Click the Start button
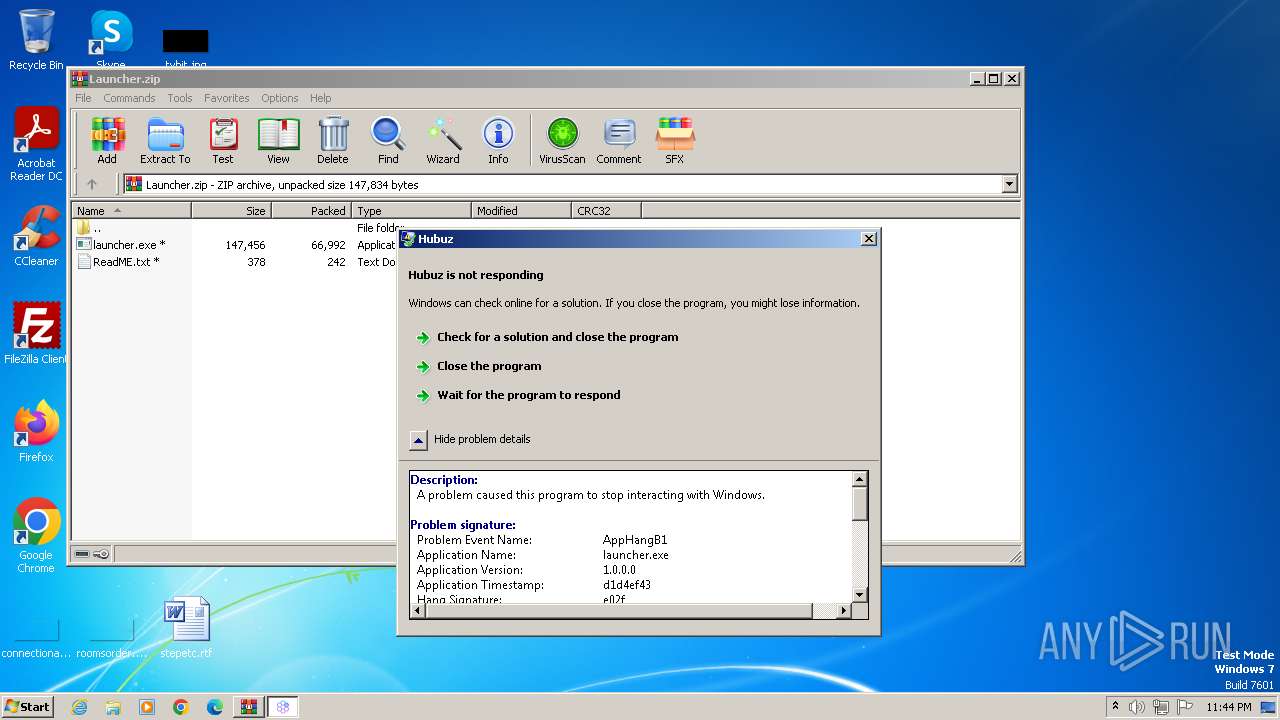 point(28,706)
